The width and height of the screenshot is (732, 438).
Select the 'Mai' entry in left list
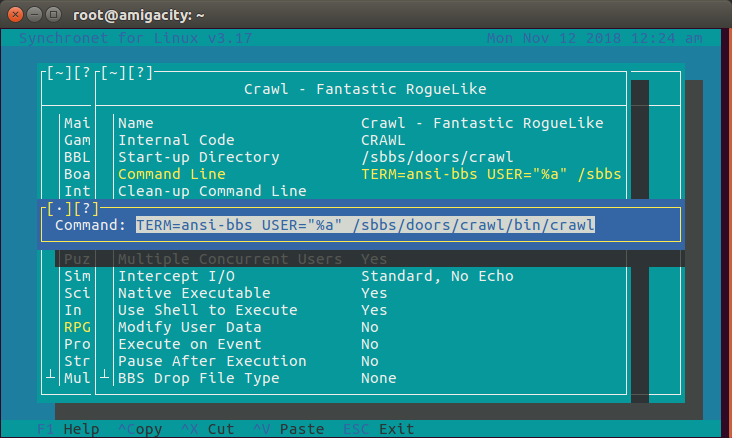[77, 123]
